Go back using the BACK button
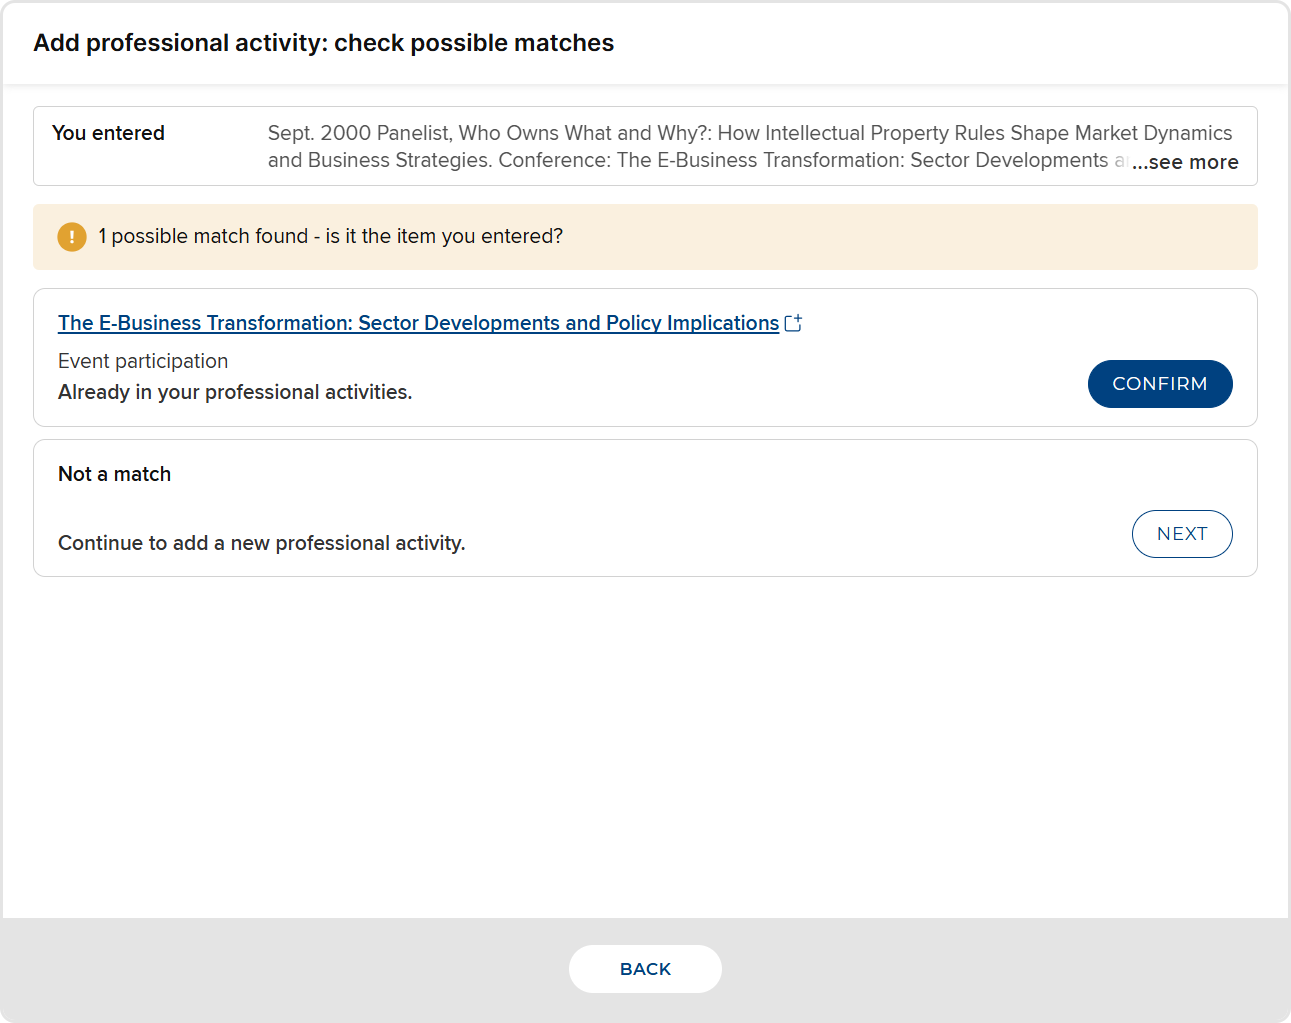Viewport: 1291px width, 1023px height. (x=645, y=969)
